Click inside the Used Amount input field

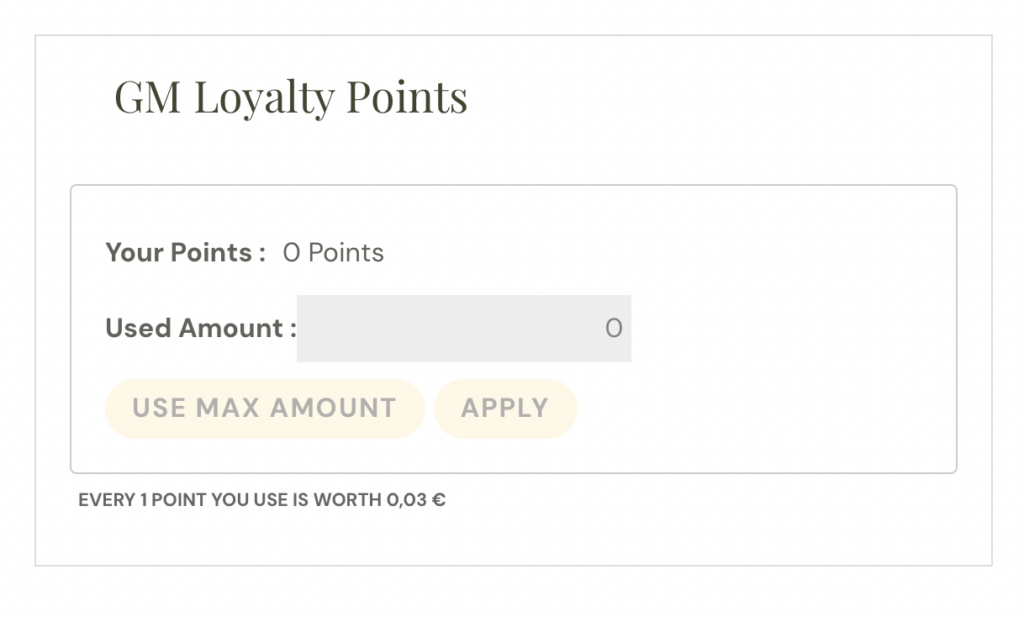(x=460, y=328)
